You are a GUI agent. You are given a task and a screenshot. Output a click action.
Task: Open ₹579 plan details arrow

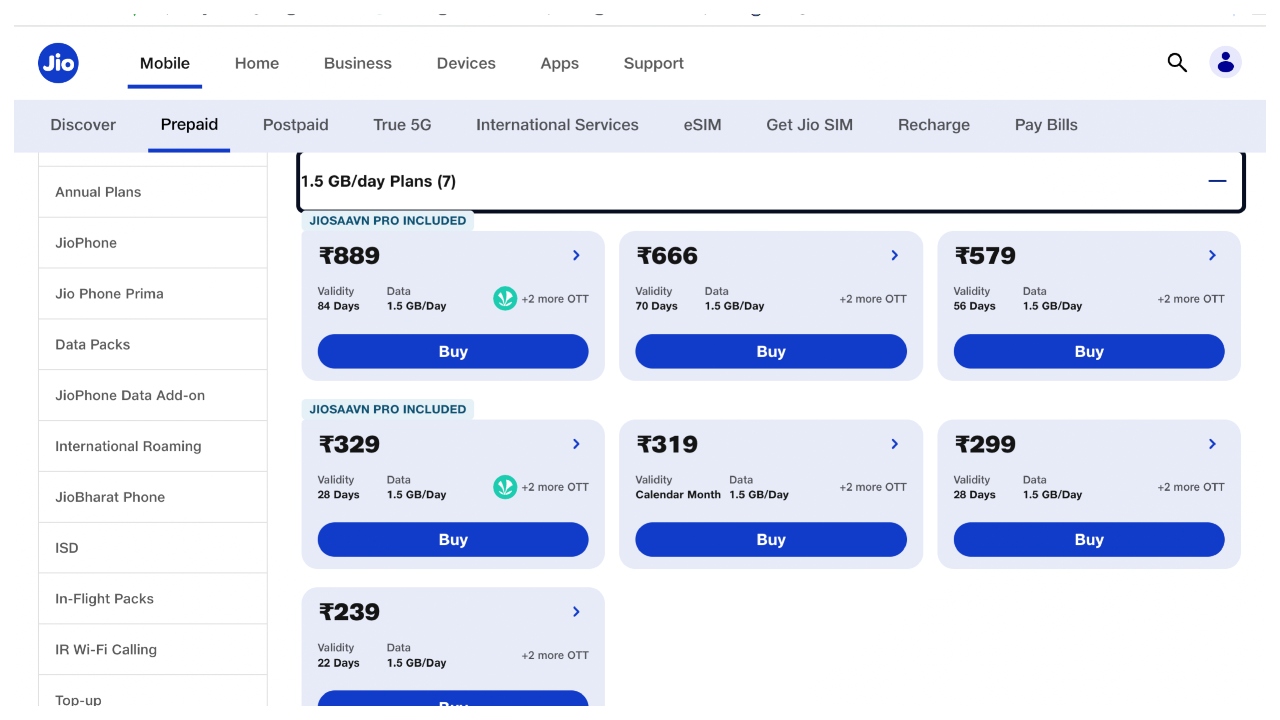coord(1212,256)
